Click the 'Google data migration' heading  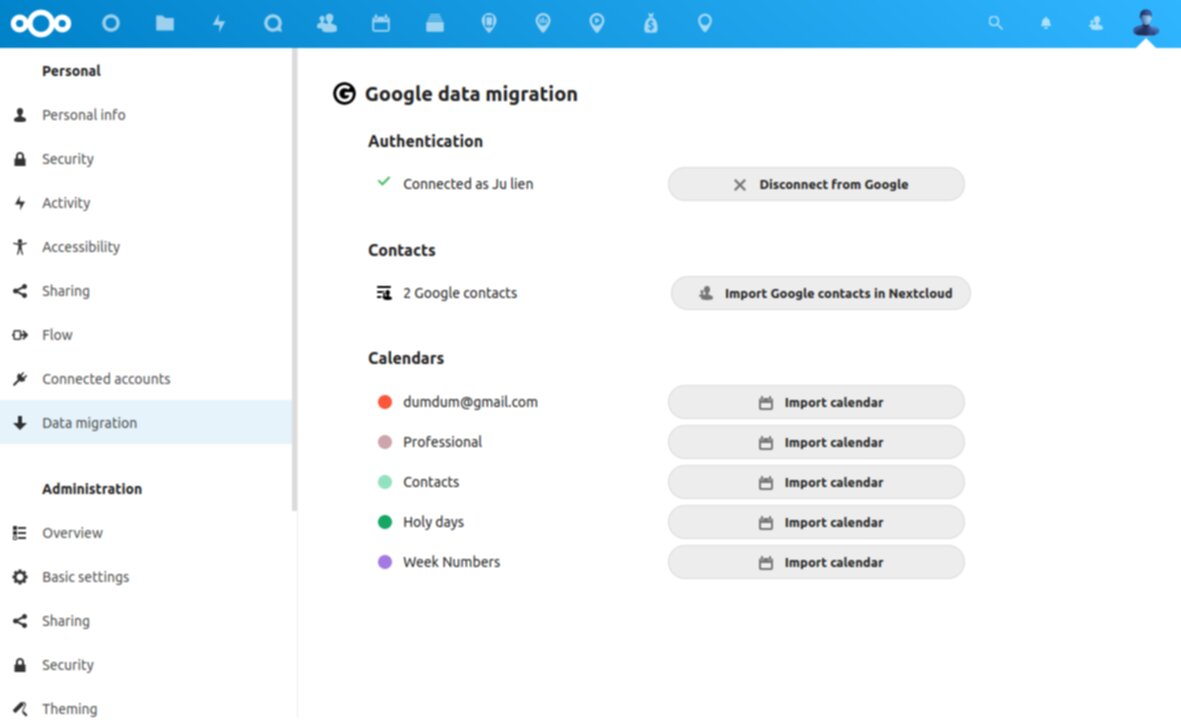pos(471,94)
